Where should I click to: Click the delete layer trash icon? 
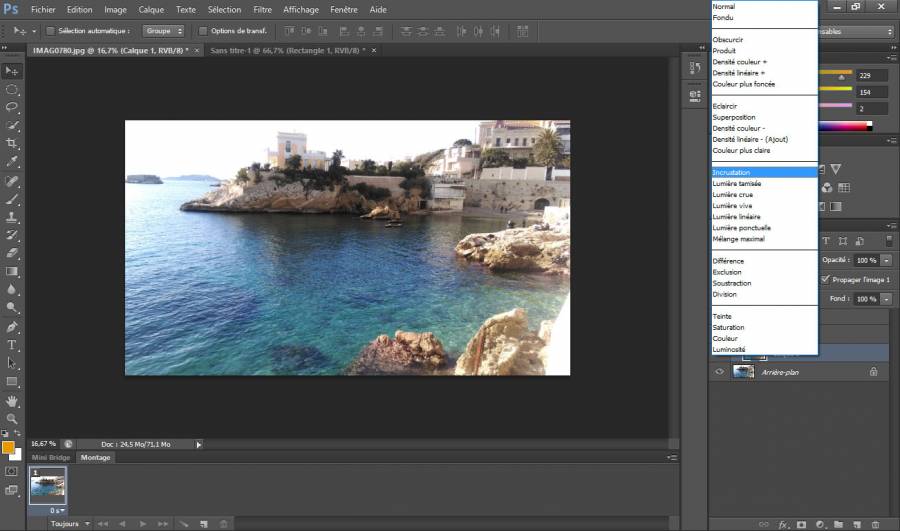[875, 523]
